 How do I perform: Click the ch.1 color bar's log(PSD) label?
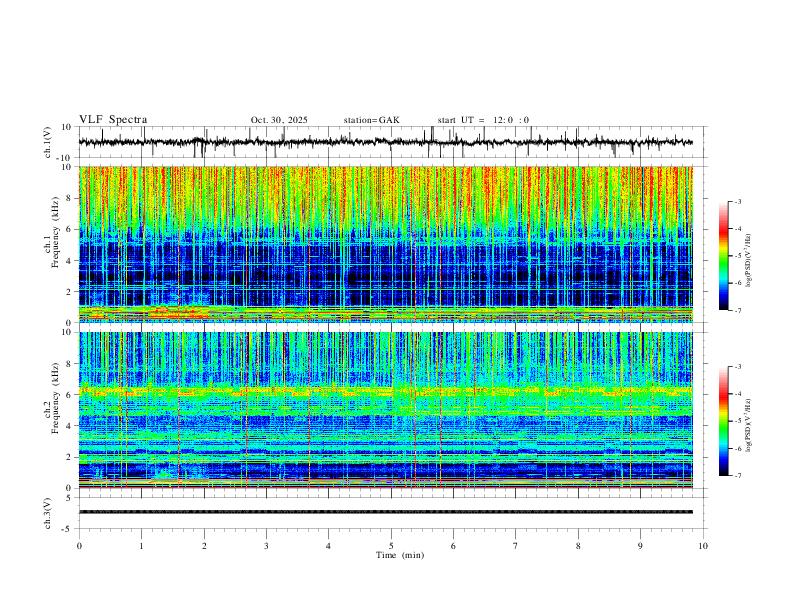pos(749,261)
